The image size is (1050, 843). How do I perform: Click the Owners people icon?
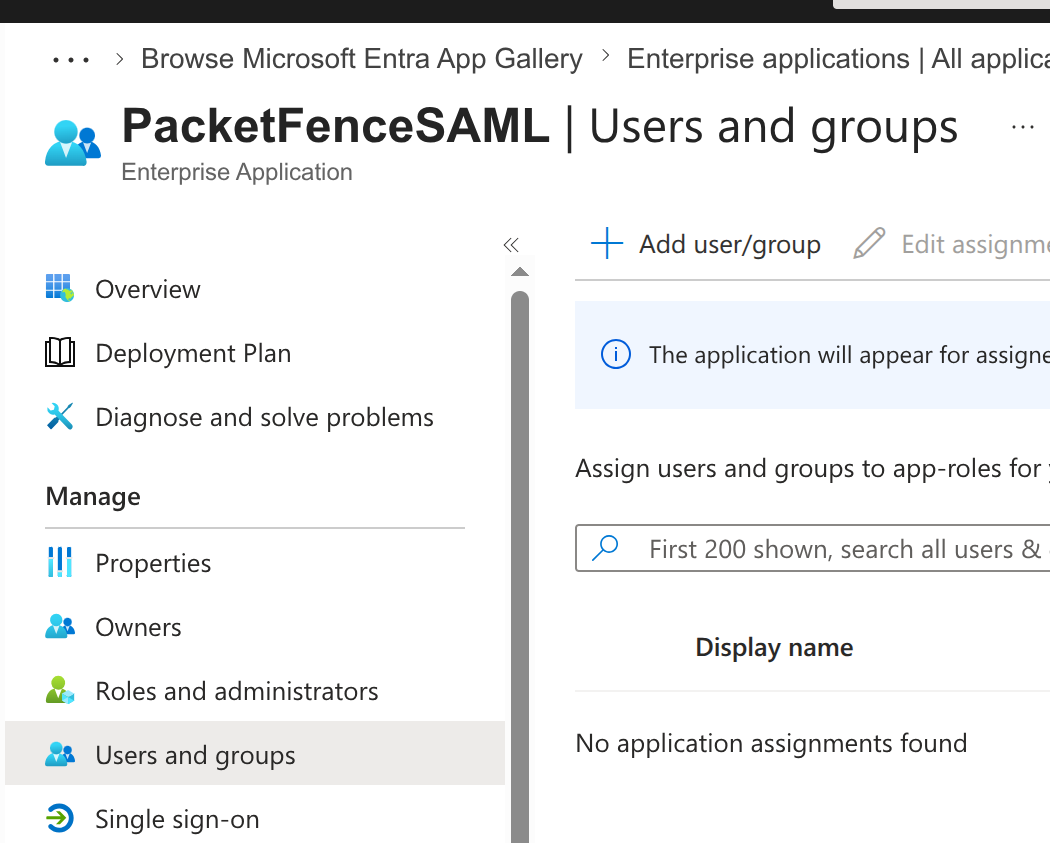pyautogui.click(x=60, y=627)
